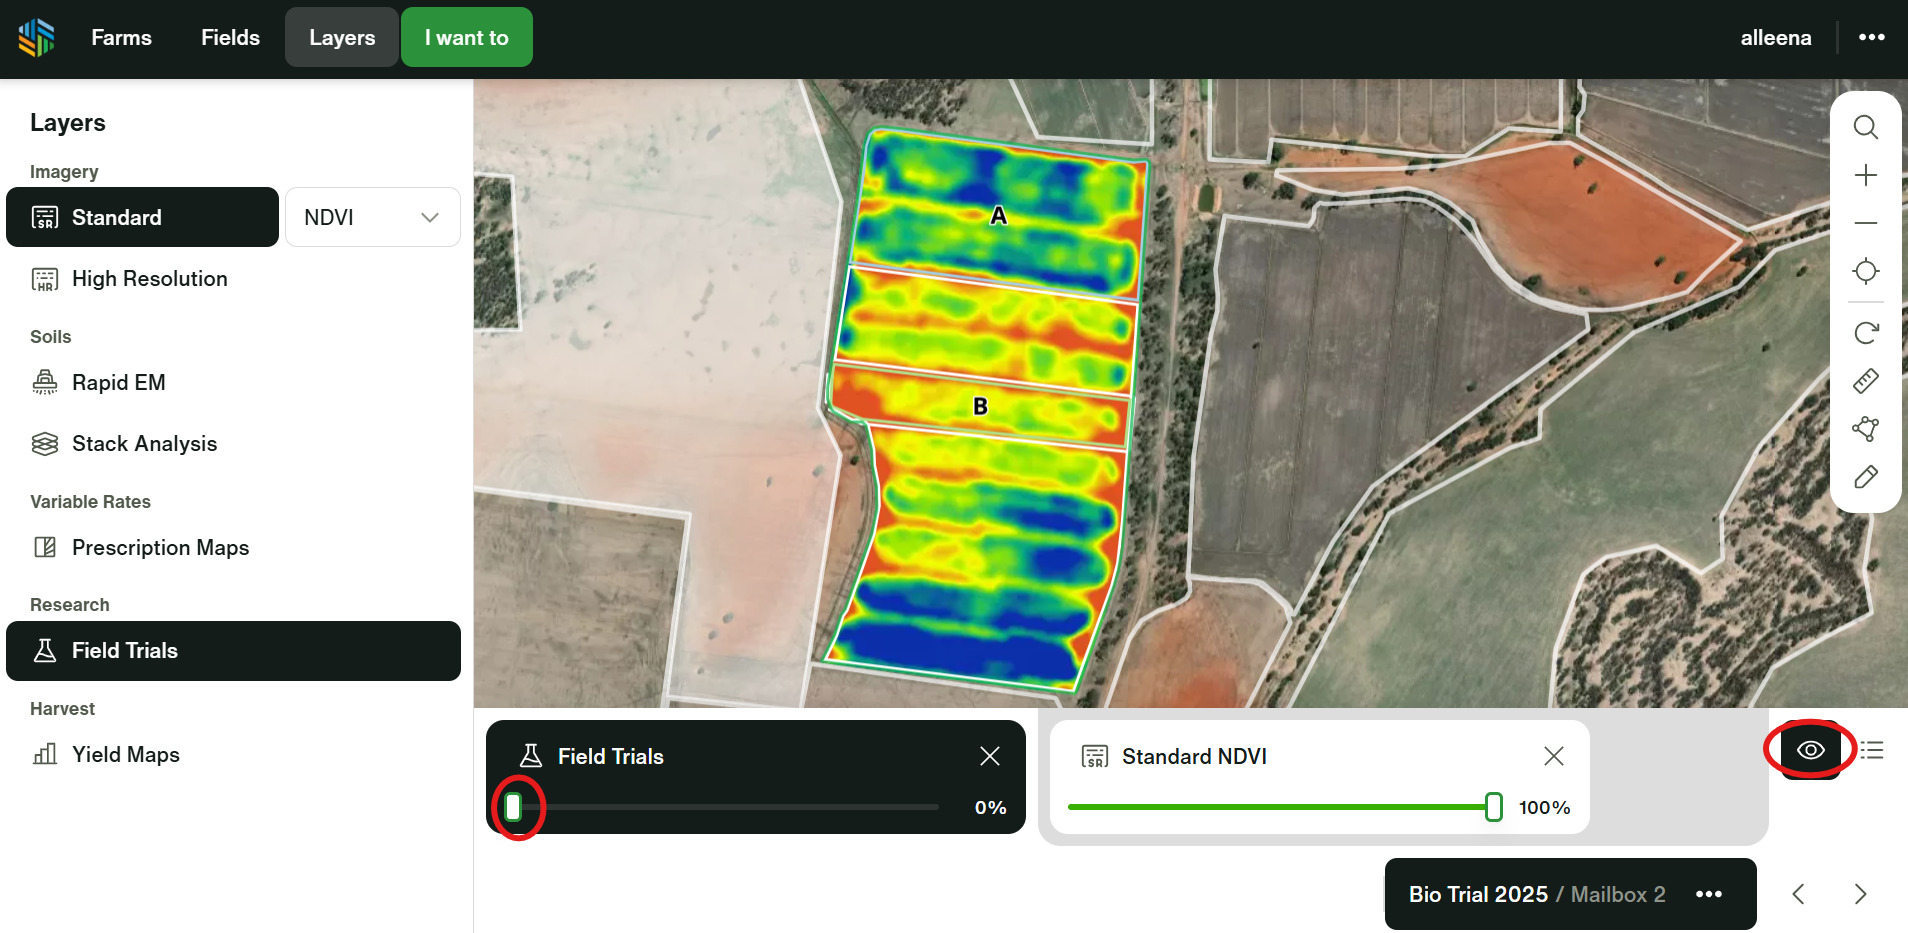Go to the Farms tab

[x=121, y=38]
